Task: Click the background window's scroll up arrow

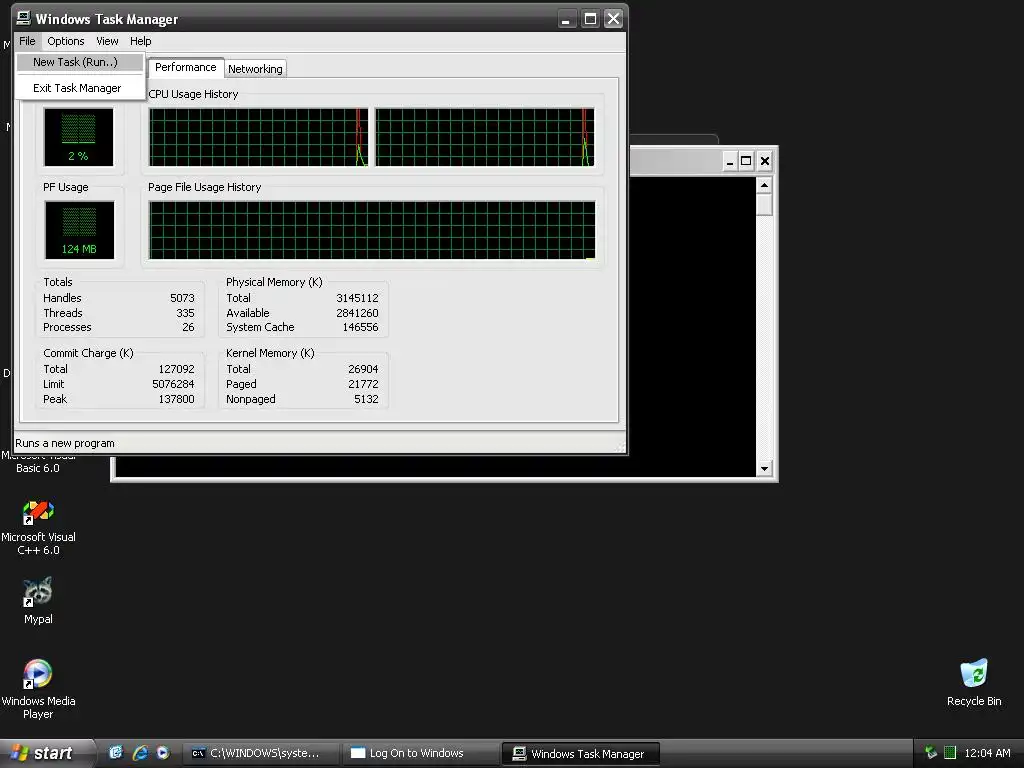Action: [x=764, y=185]
